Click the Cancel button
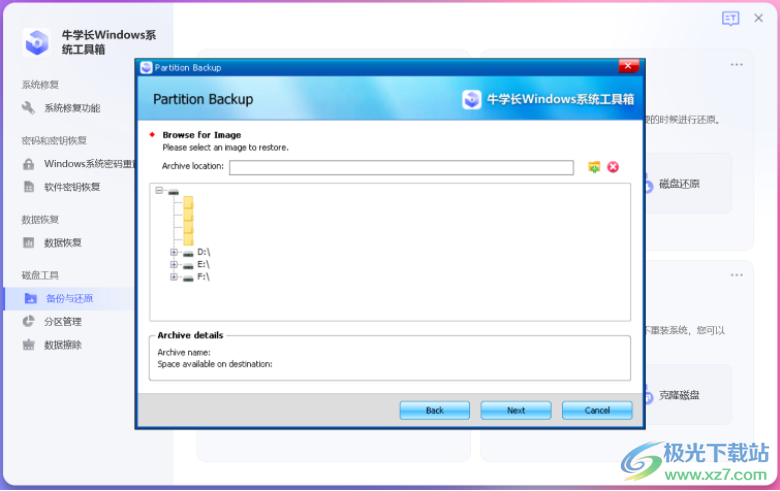The height and width of the screenshot is (491, 780). click(597, 410)
